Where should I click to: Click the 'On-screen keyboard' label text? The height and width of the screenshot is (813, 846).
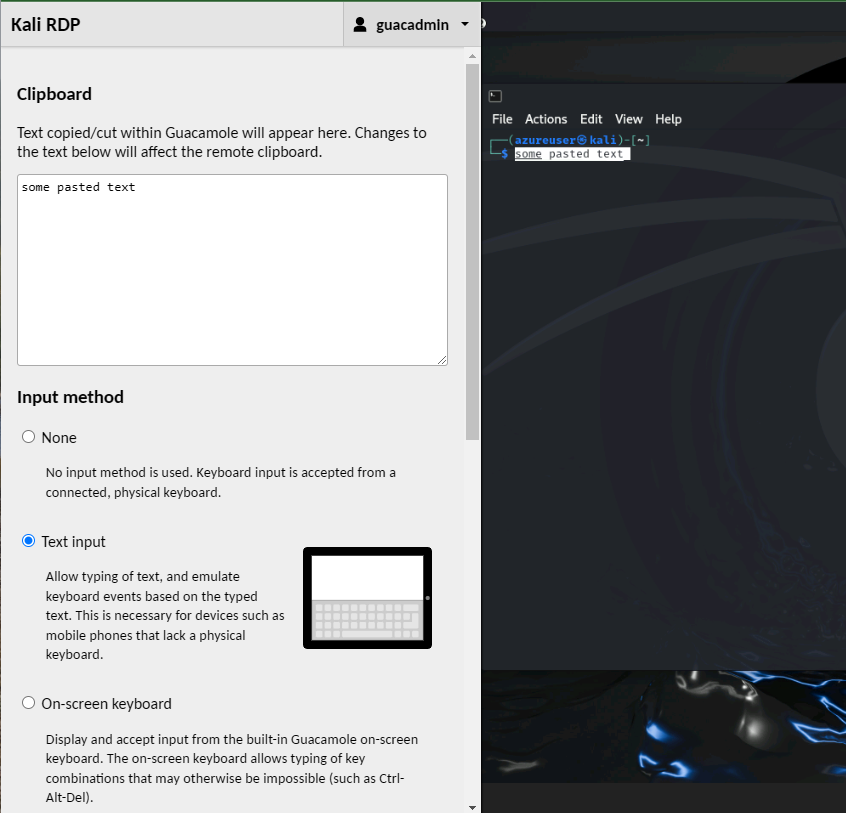click(x=106, y=704)
